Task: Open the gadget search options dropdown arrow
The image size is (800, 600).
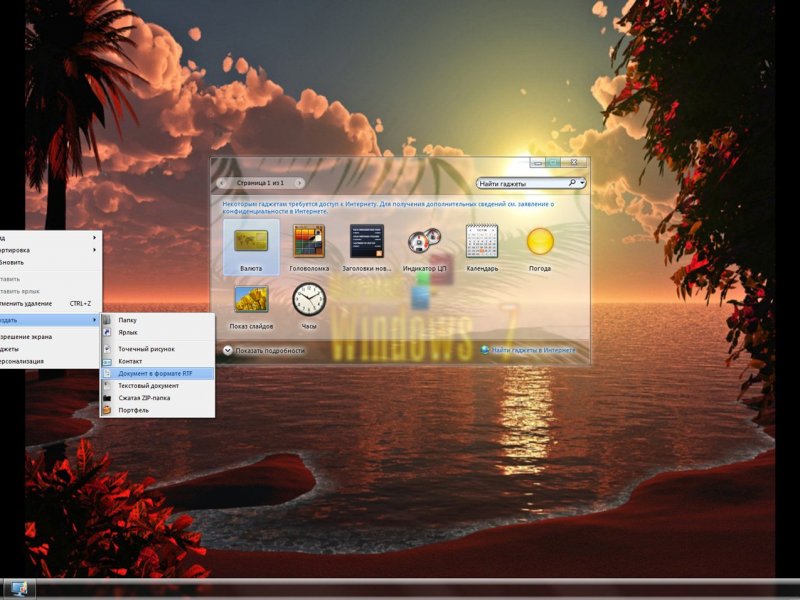Action: click(x=582, y=183)
